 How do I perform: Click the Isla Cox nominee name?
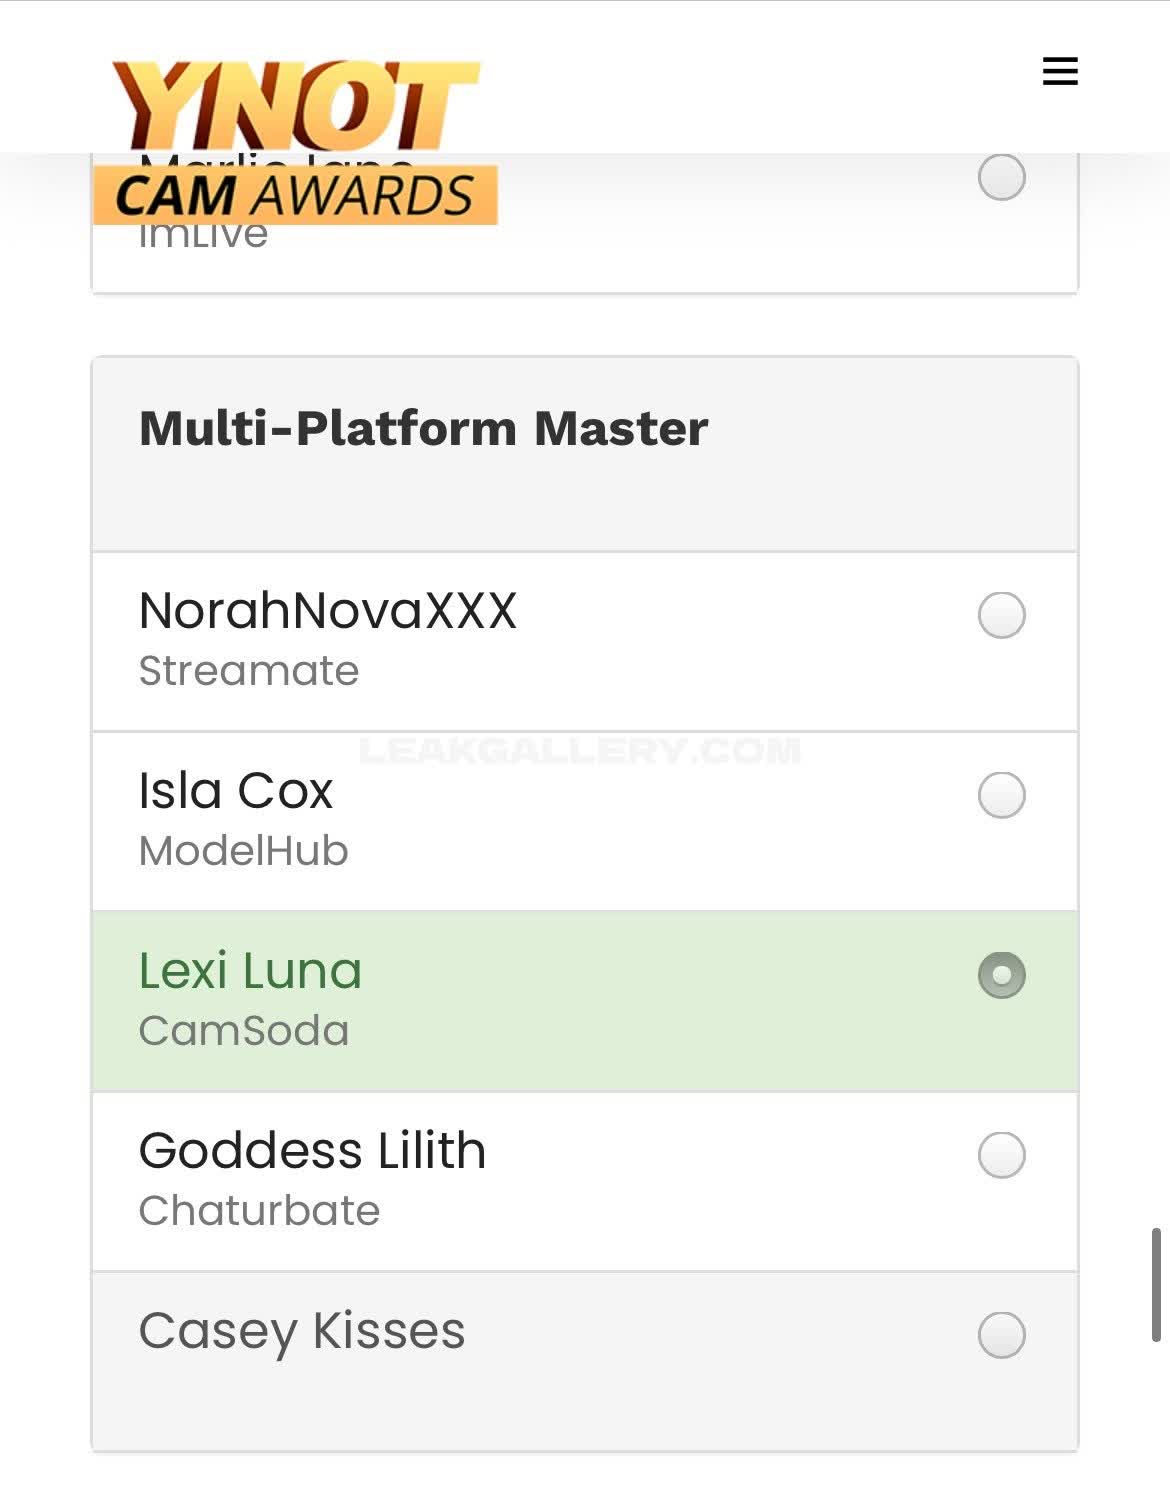[x=236, y=790]
